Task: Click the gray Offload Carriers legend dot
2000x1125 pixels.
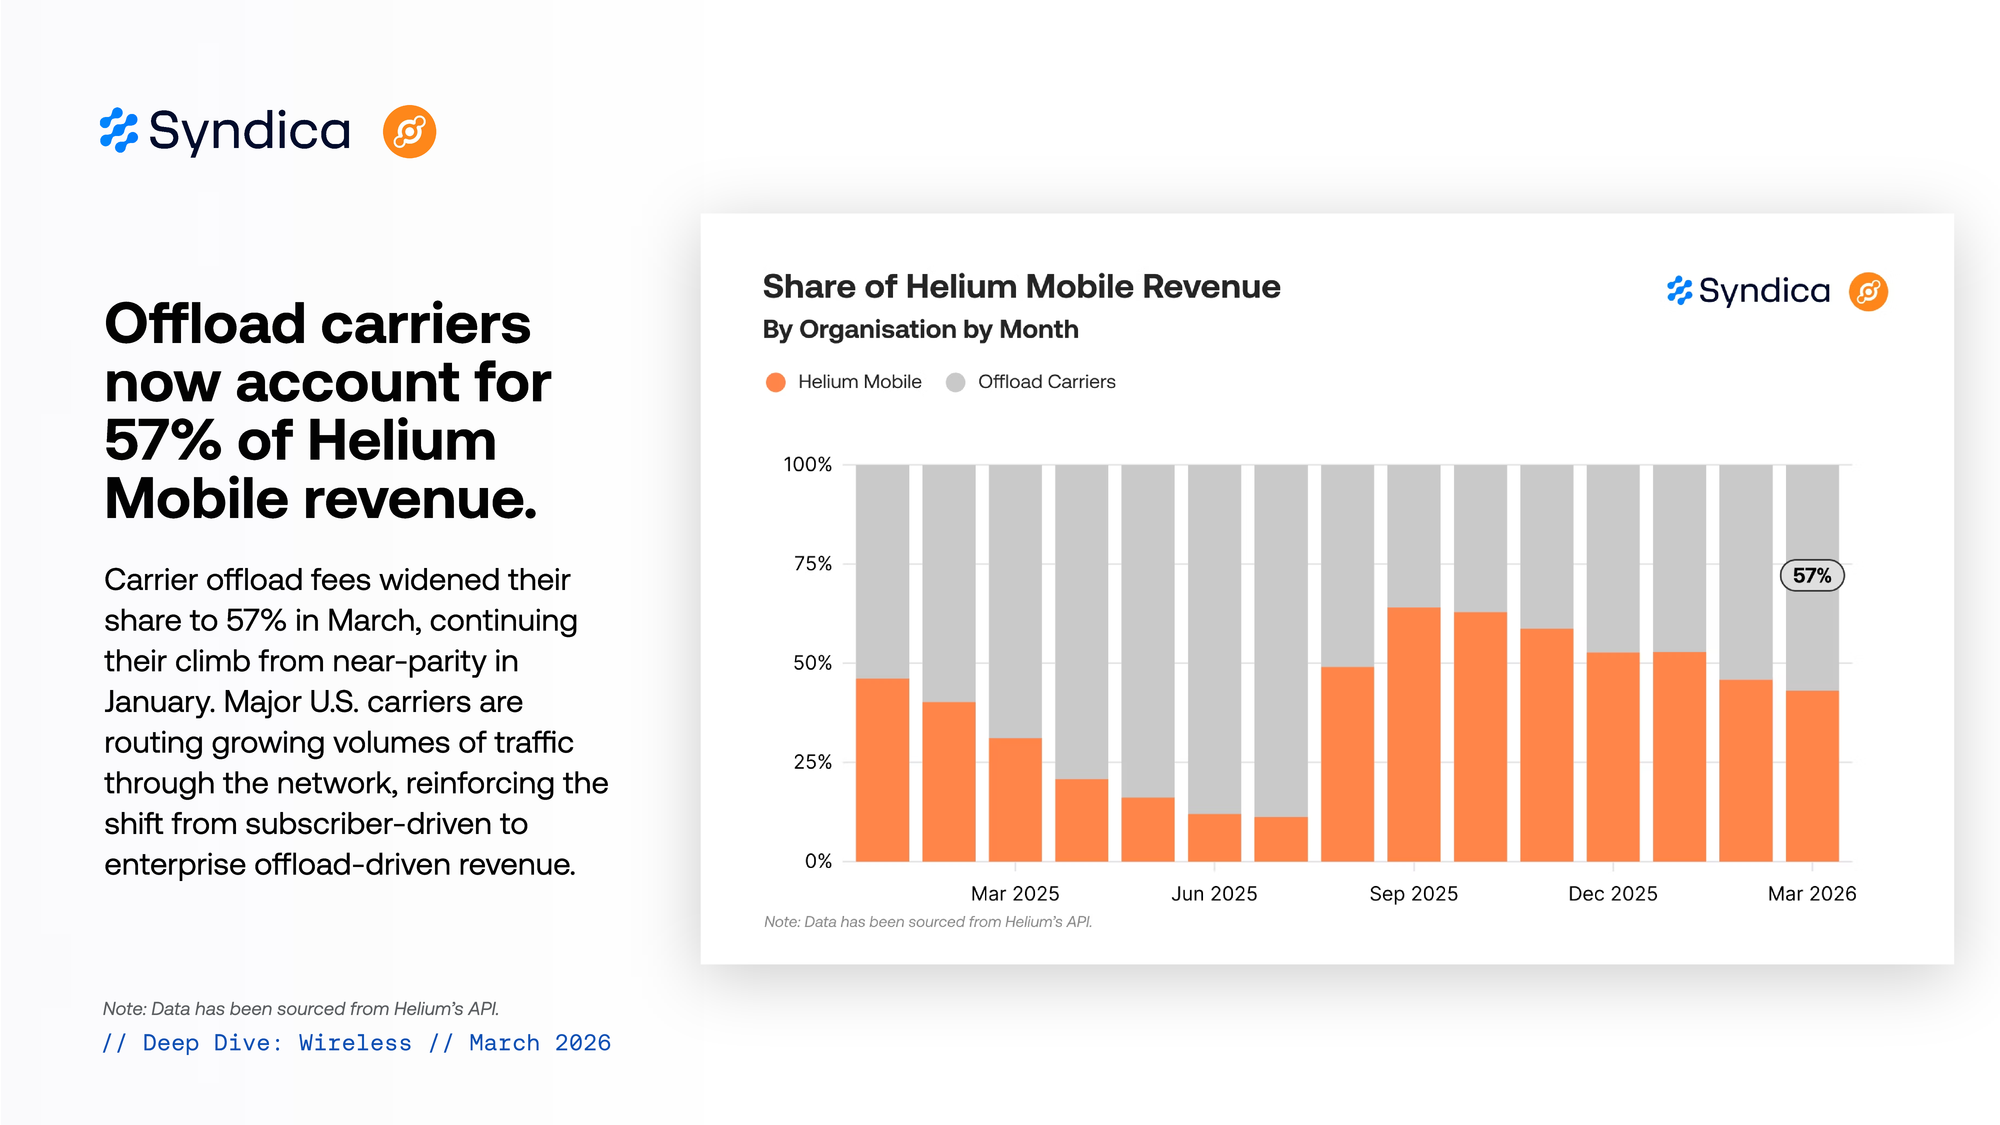Action: [x=955, y=382]
